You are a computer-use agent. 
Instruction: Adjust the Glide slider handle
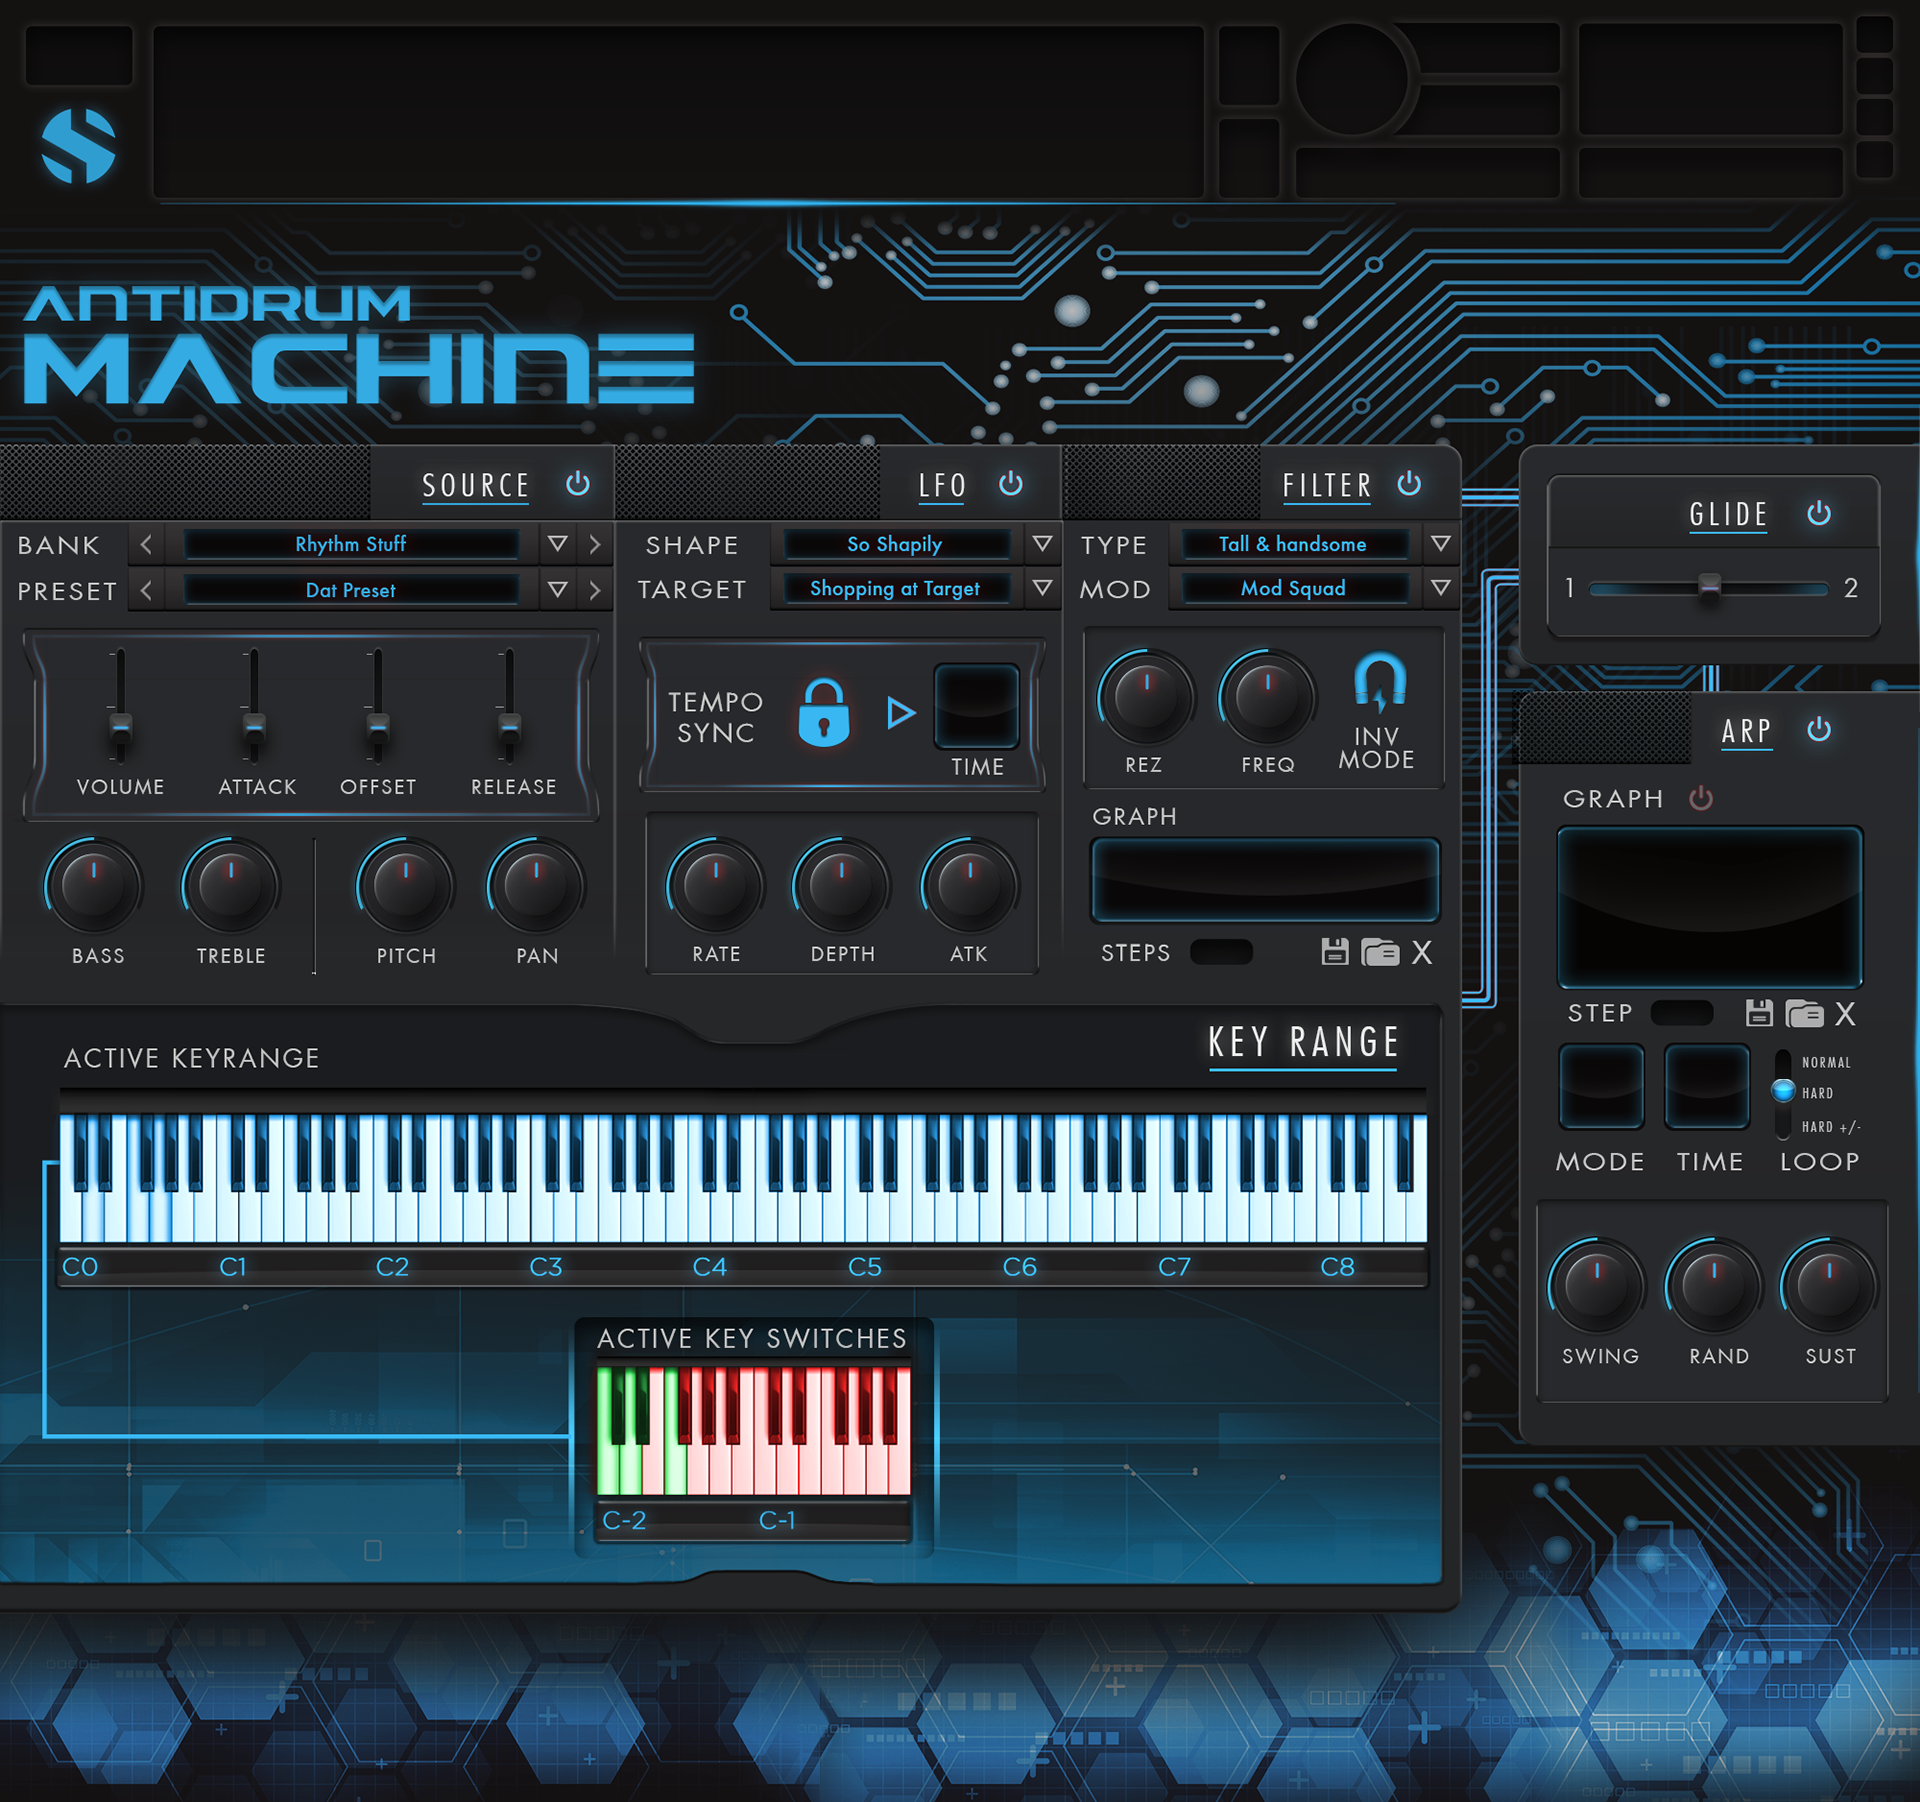1710,587
